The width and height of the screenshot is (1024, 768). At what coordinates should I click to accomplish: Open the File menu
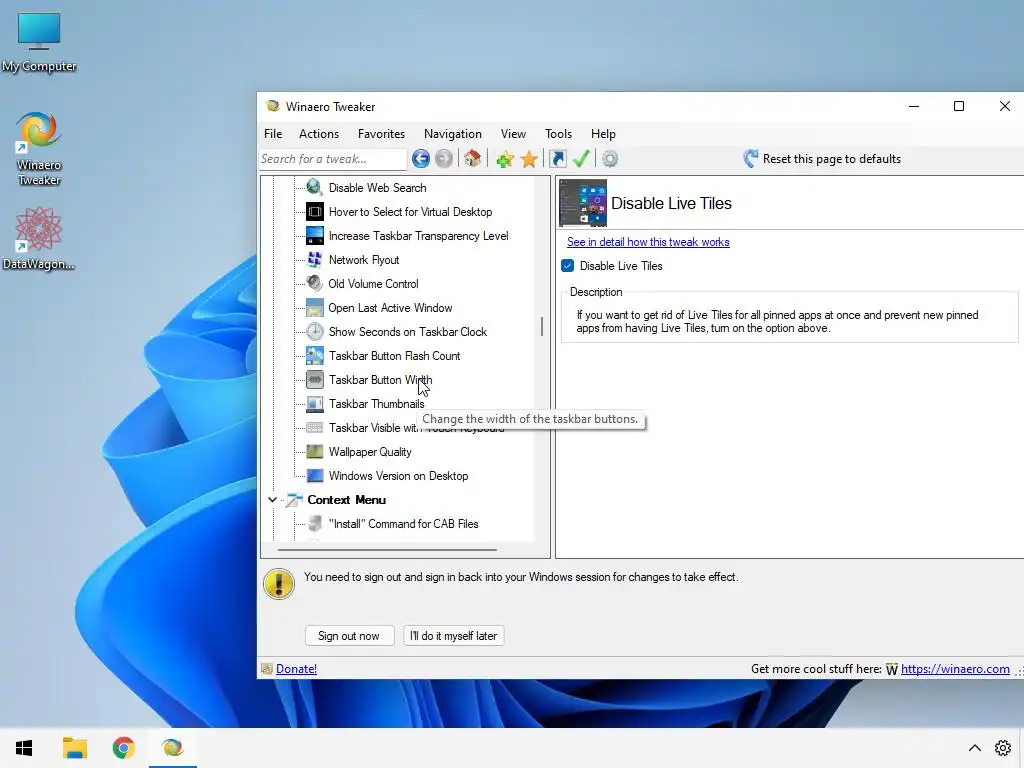pos(273,134)
